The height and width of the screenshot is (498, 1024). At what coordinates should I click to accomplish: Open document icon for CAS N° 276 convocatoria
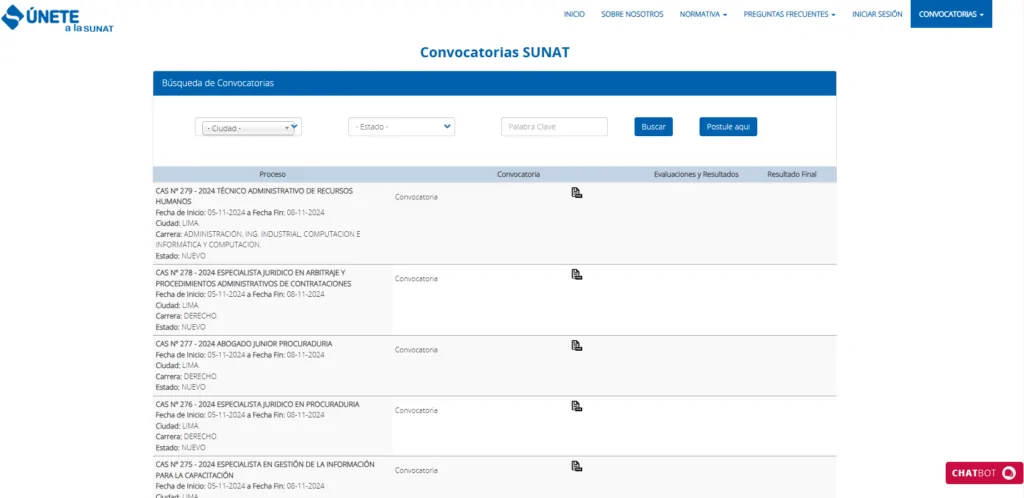576,406
